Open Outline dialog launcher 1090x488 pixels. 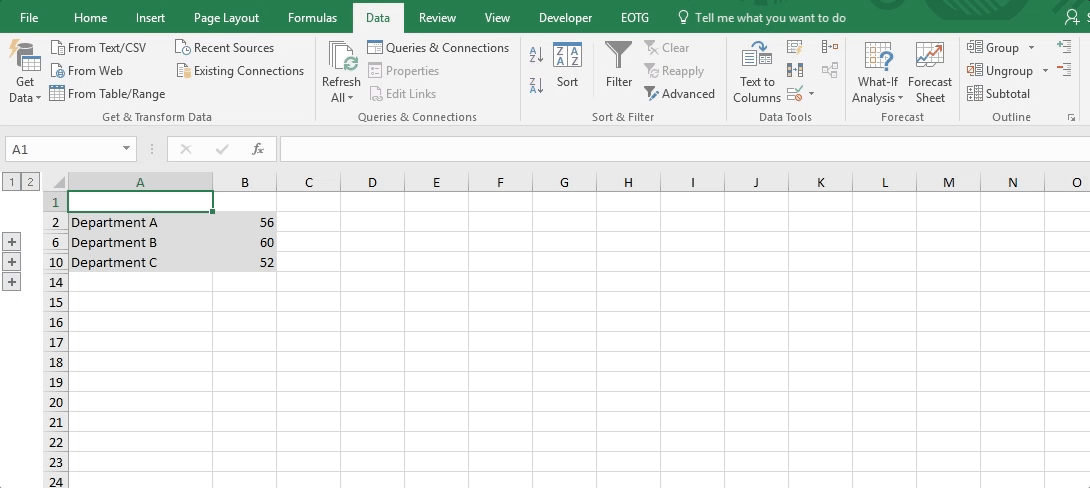click(1071, 118)
